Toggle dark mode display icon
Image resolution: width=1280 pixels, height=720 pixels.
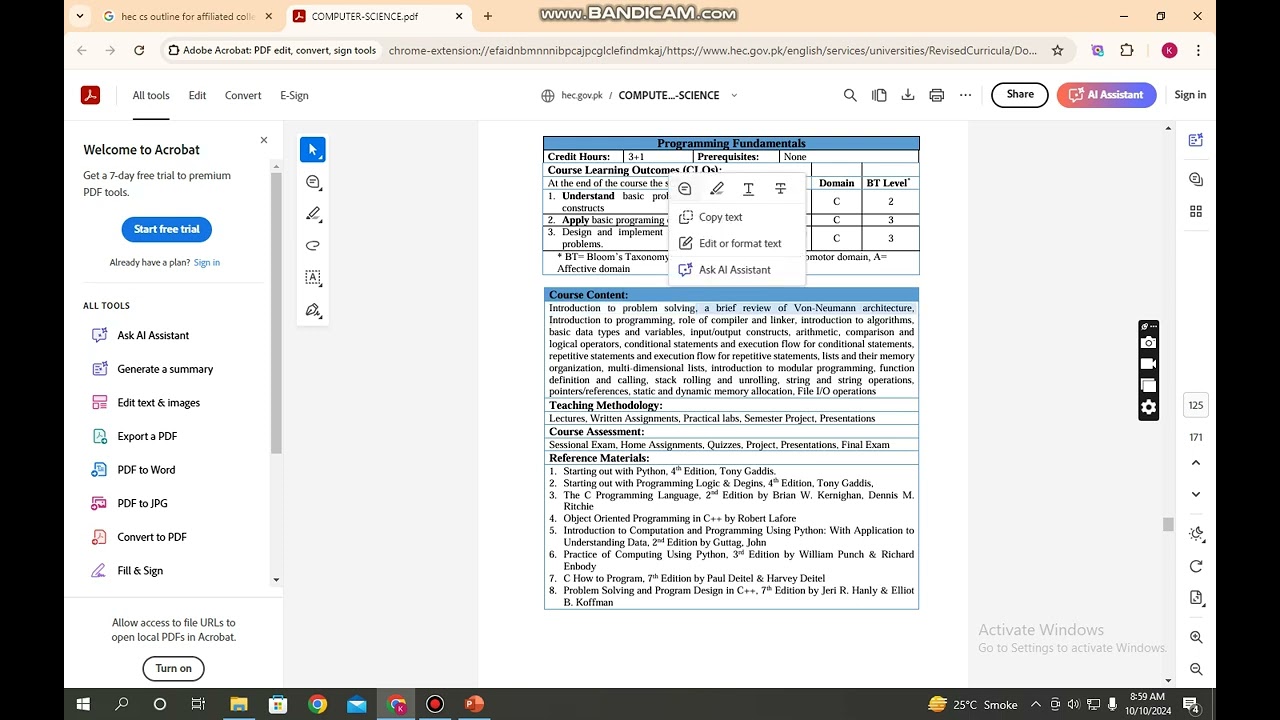pyautogui.click(x=1196, y=534)
